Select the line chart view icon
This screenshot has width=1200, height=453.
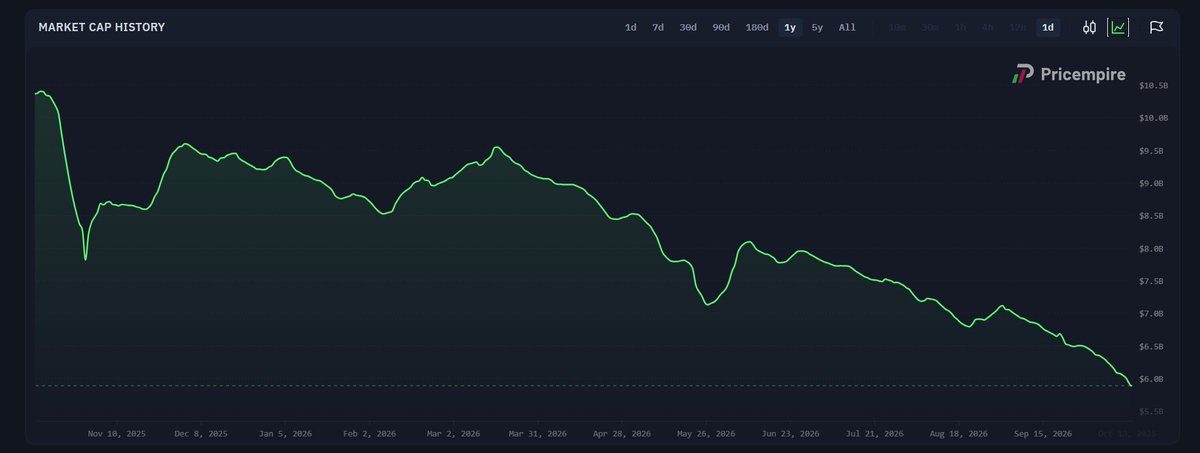click(x=1119, y=27)
